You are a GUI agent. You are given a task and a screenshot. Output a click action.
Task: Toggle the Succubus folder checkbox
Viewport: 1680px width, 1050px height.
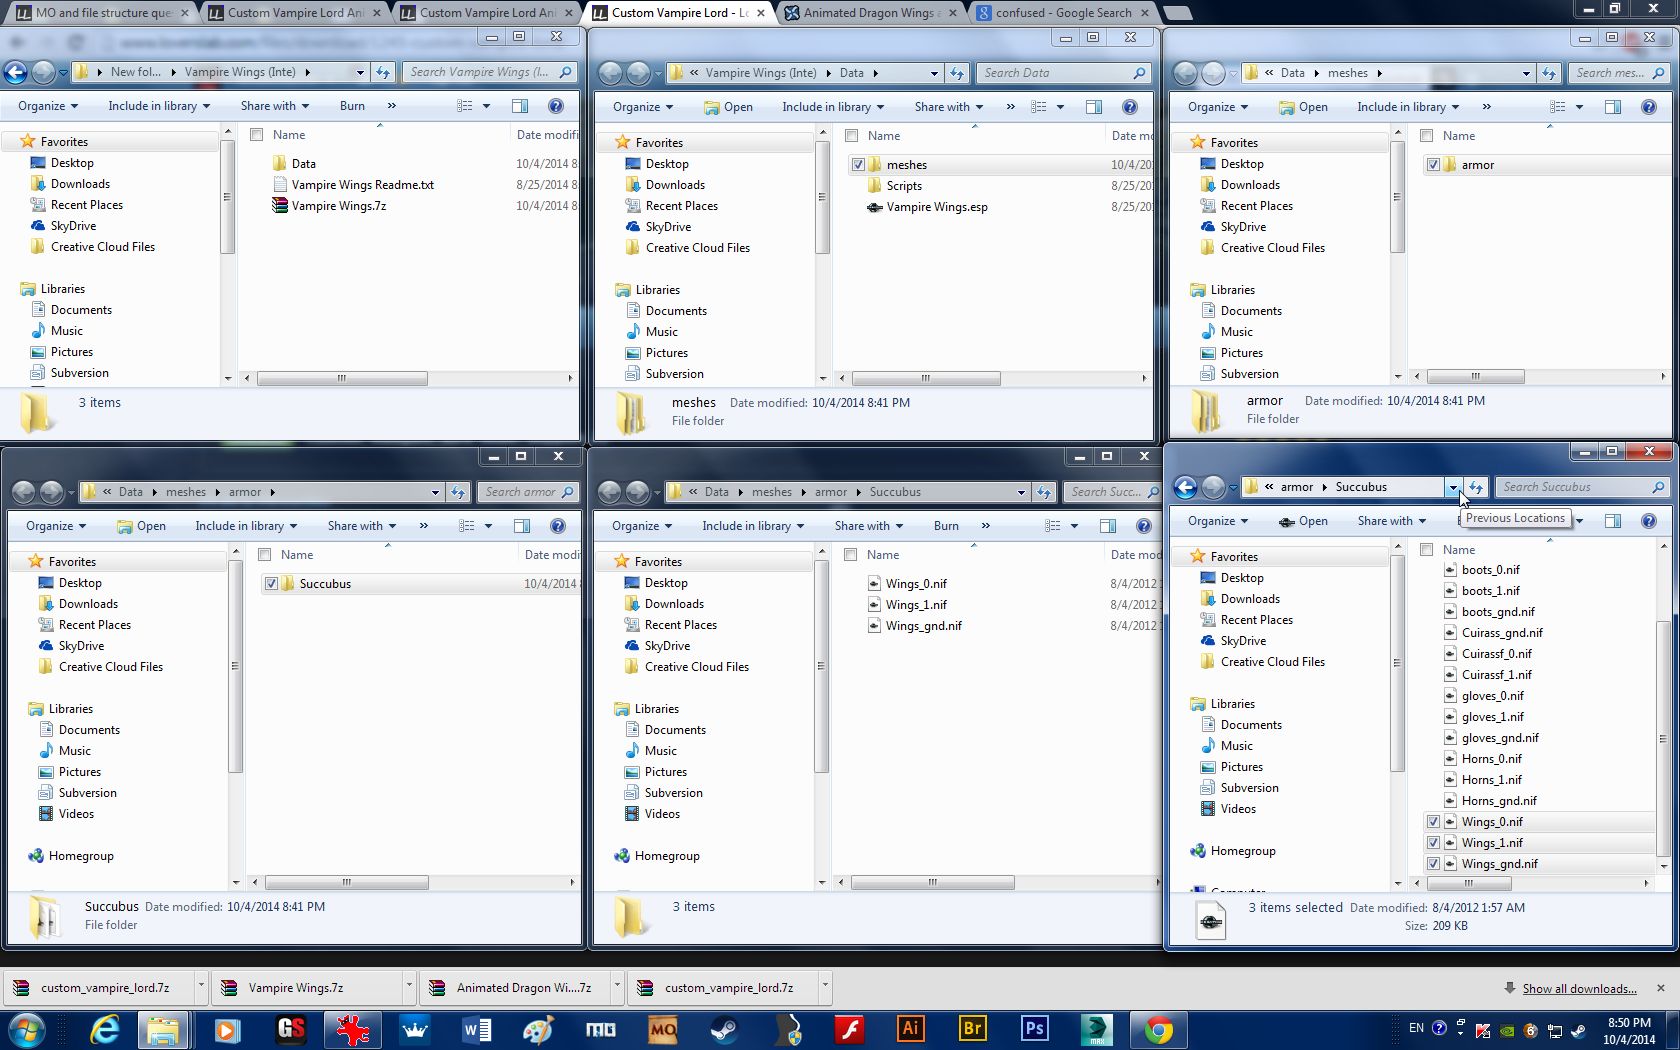(271, 584)
